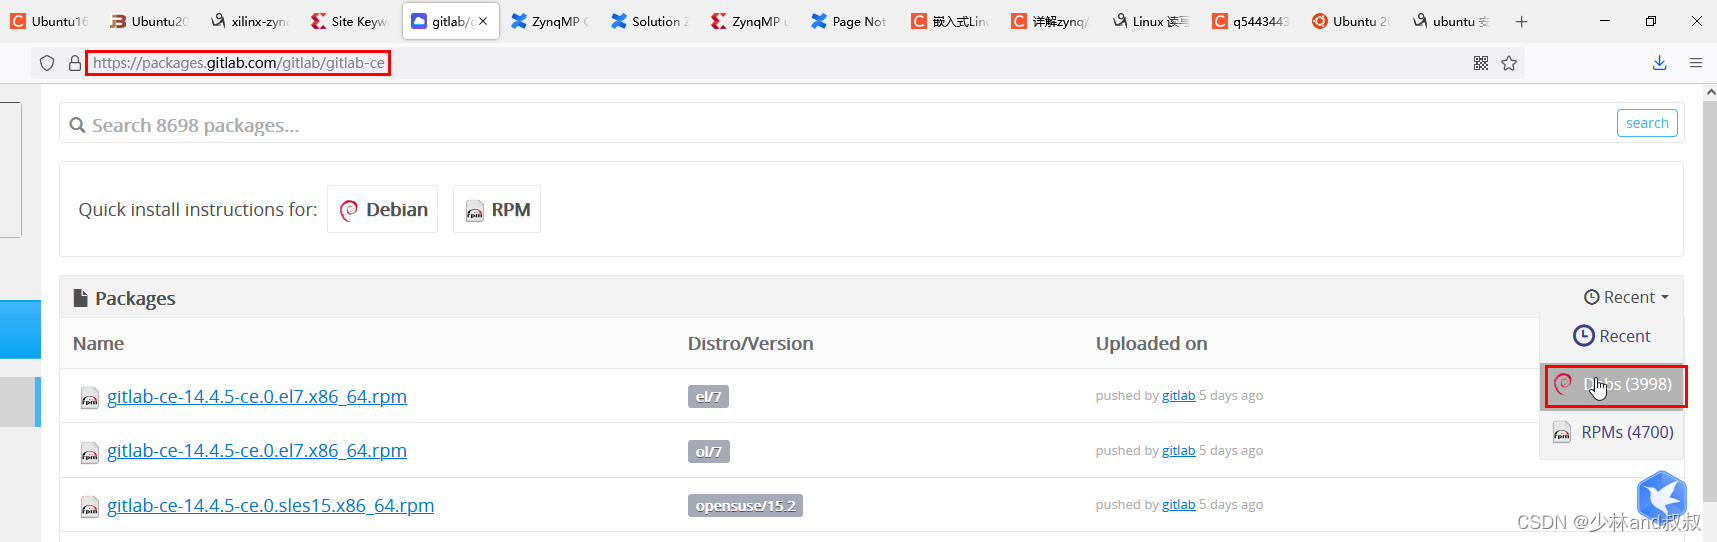
Task: Switch to the Ubuntu16 tab
Action: coord(50,21)
